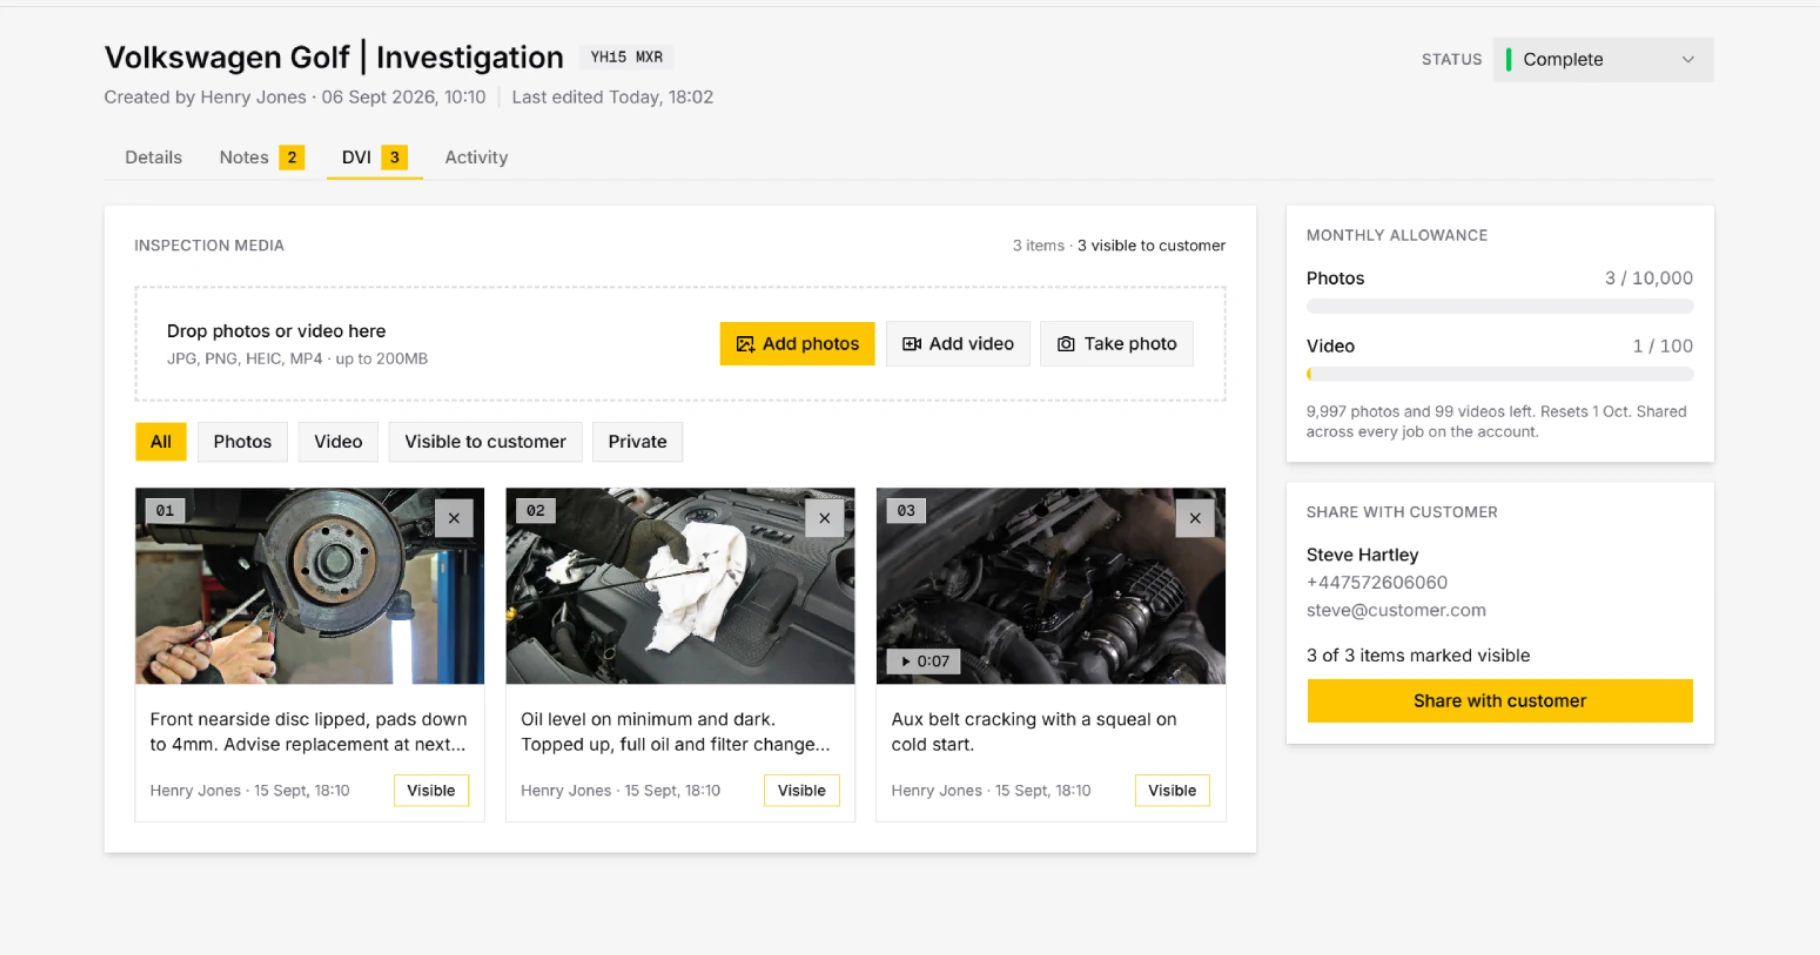Click the 3 visible to customer summary
The image size is (1820, 955).
coord(1151,245)
